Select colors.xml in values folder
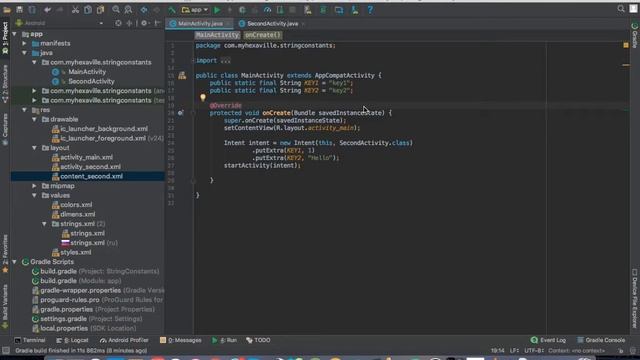This screenshot has width=640, height=360. (76, 205)
